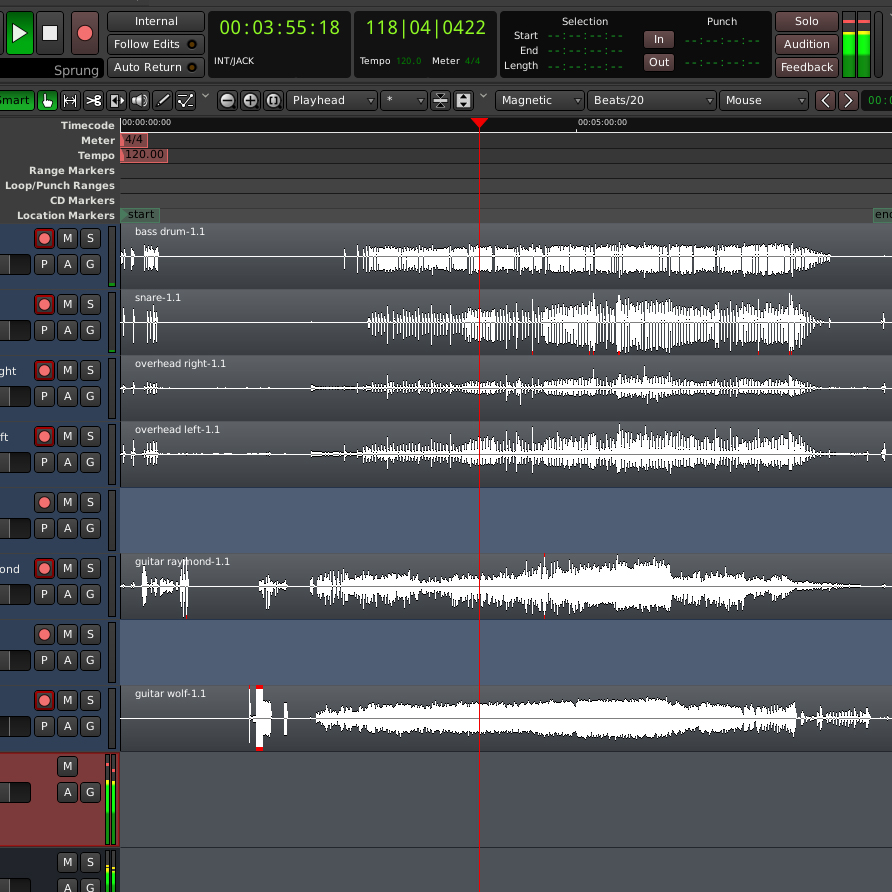The height and width of the screenshot is (892, 892).
Task: Select the Audition speaker tool
Action: 139,100
